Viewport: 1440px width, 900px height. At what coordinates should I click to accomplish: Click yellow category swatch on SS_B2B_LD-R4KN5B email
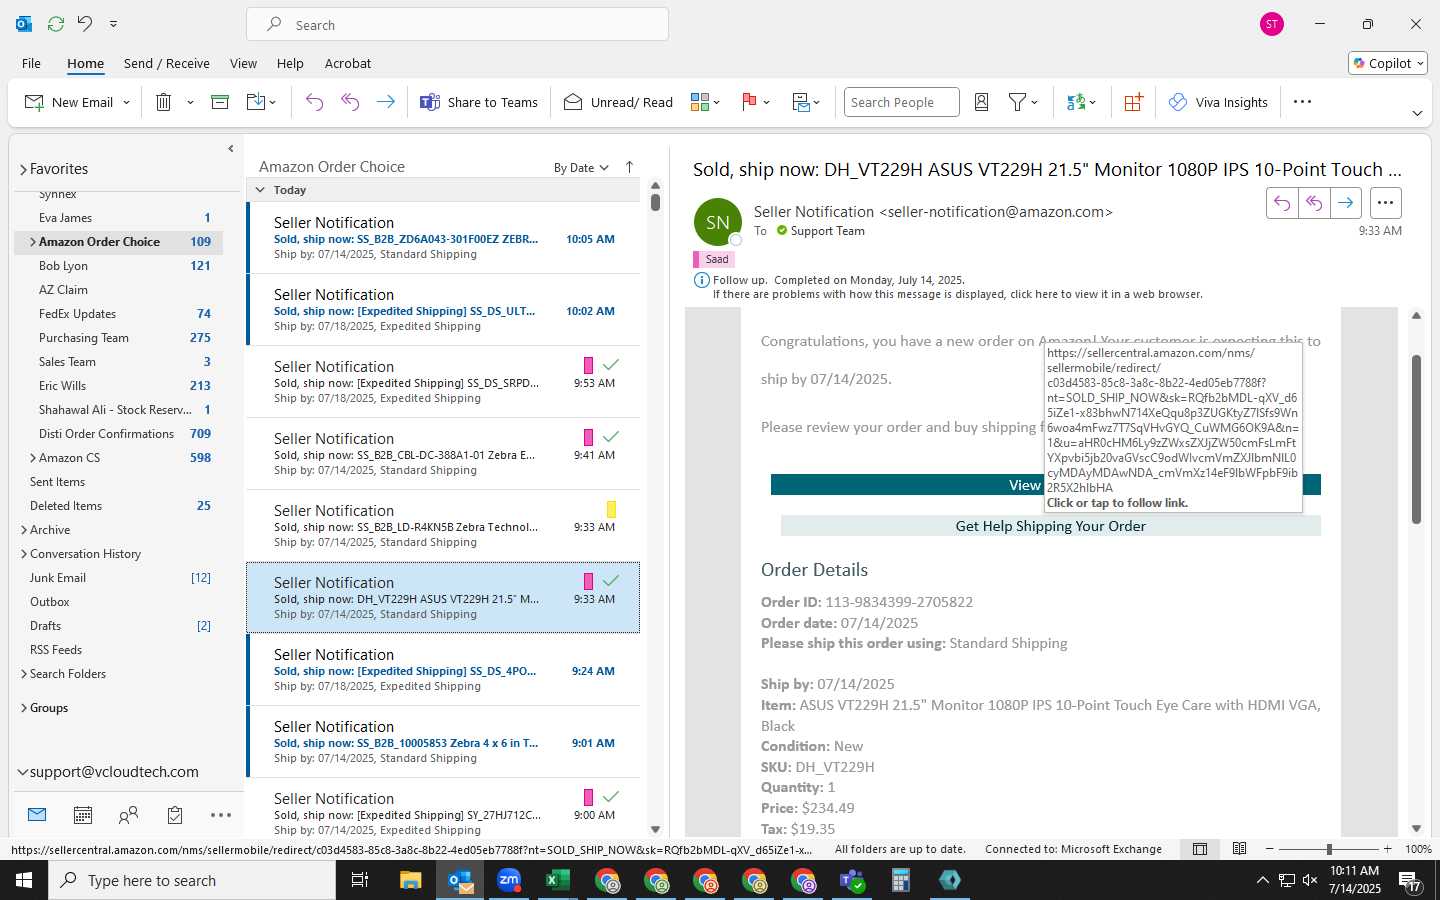click(611, 509)
